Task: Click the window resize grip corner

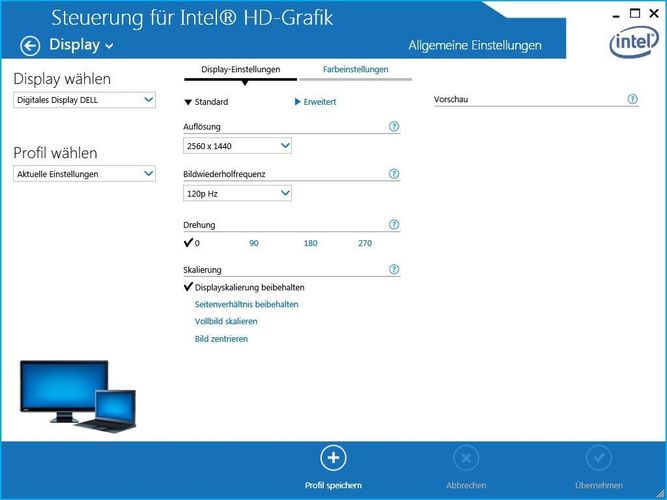Action: [x=659, y=492]
